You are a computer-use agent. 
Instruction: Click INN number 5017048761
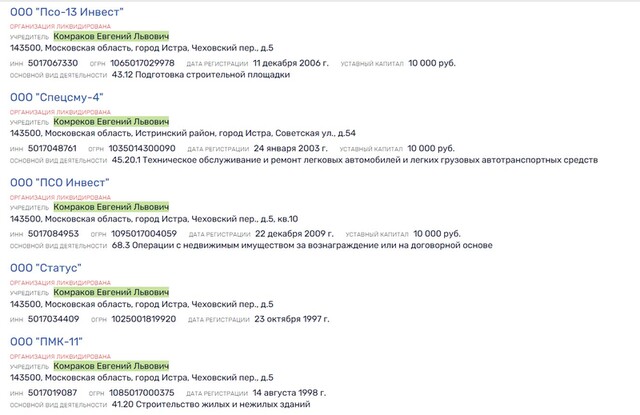point(53,148)
